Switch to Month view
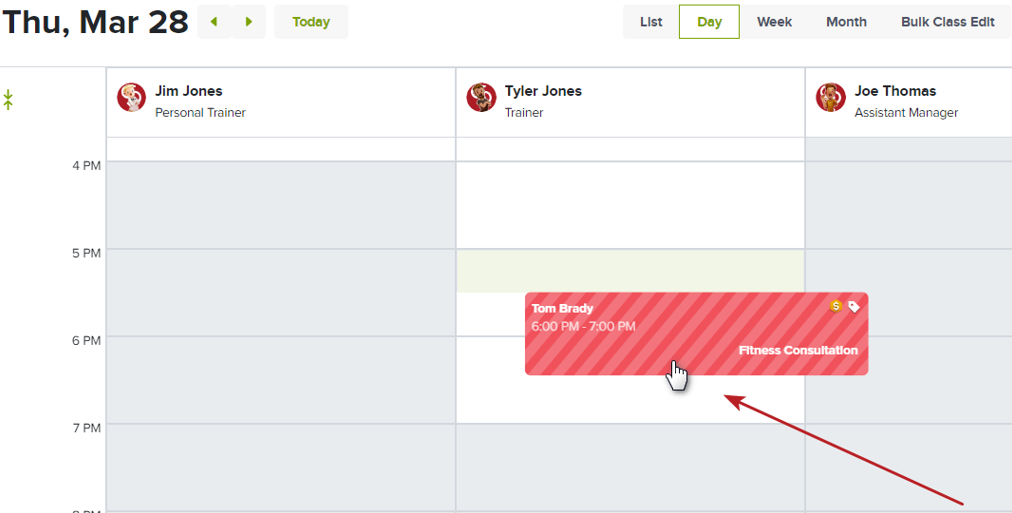Image resolution: width=1012 pixels, height=513 pixels. (x=846, y=22)
